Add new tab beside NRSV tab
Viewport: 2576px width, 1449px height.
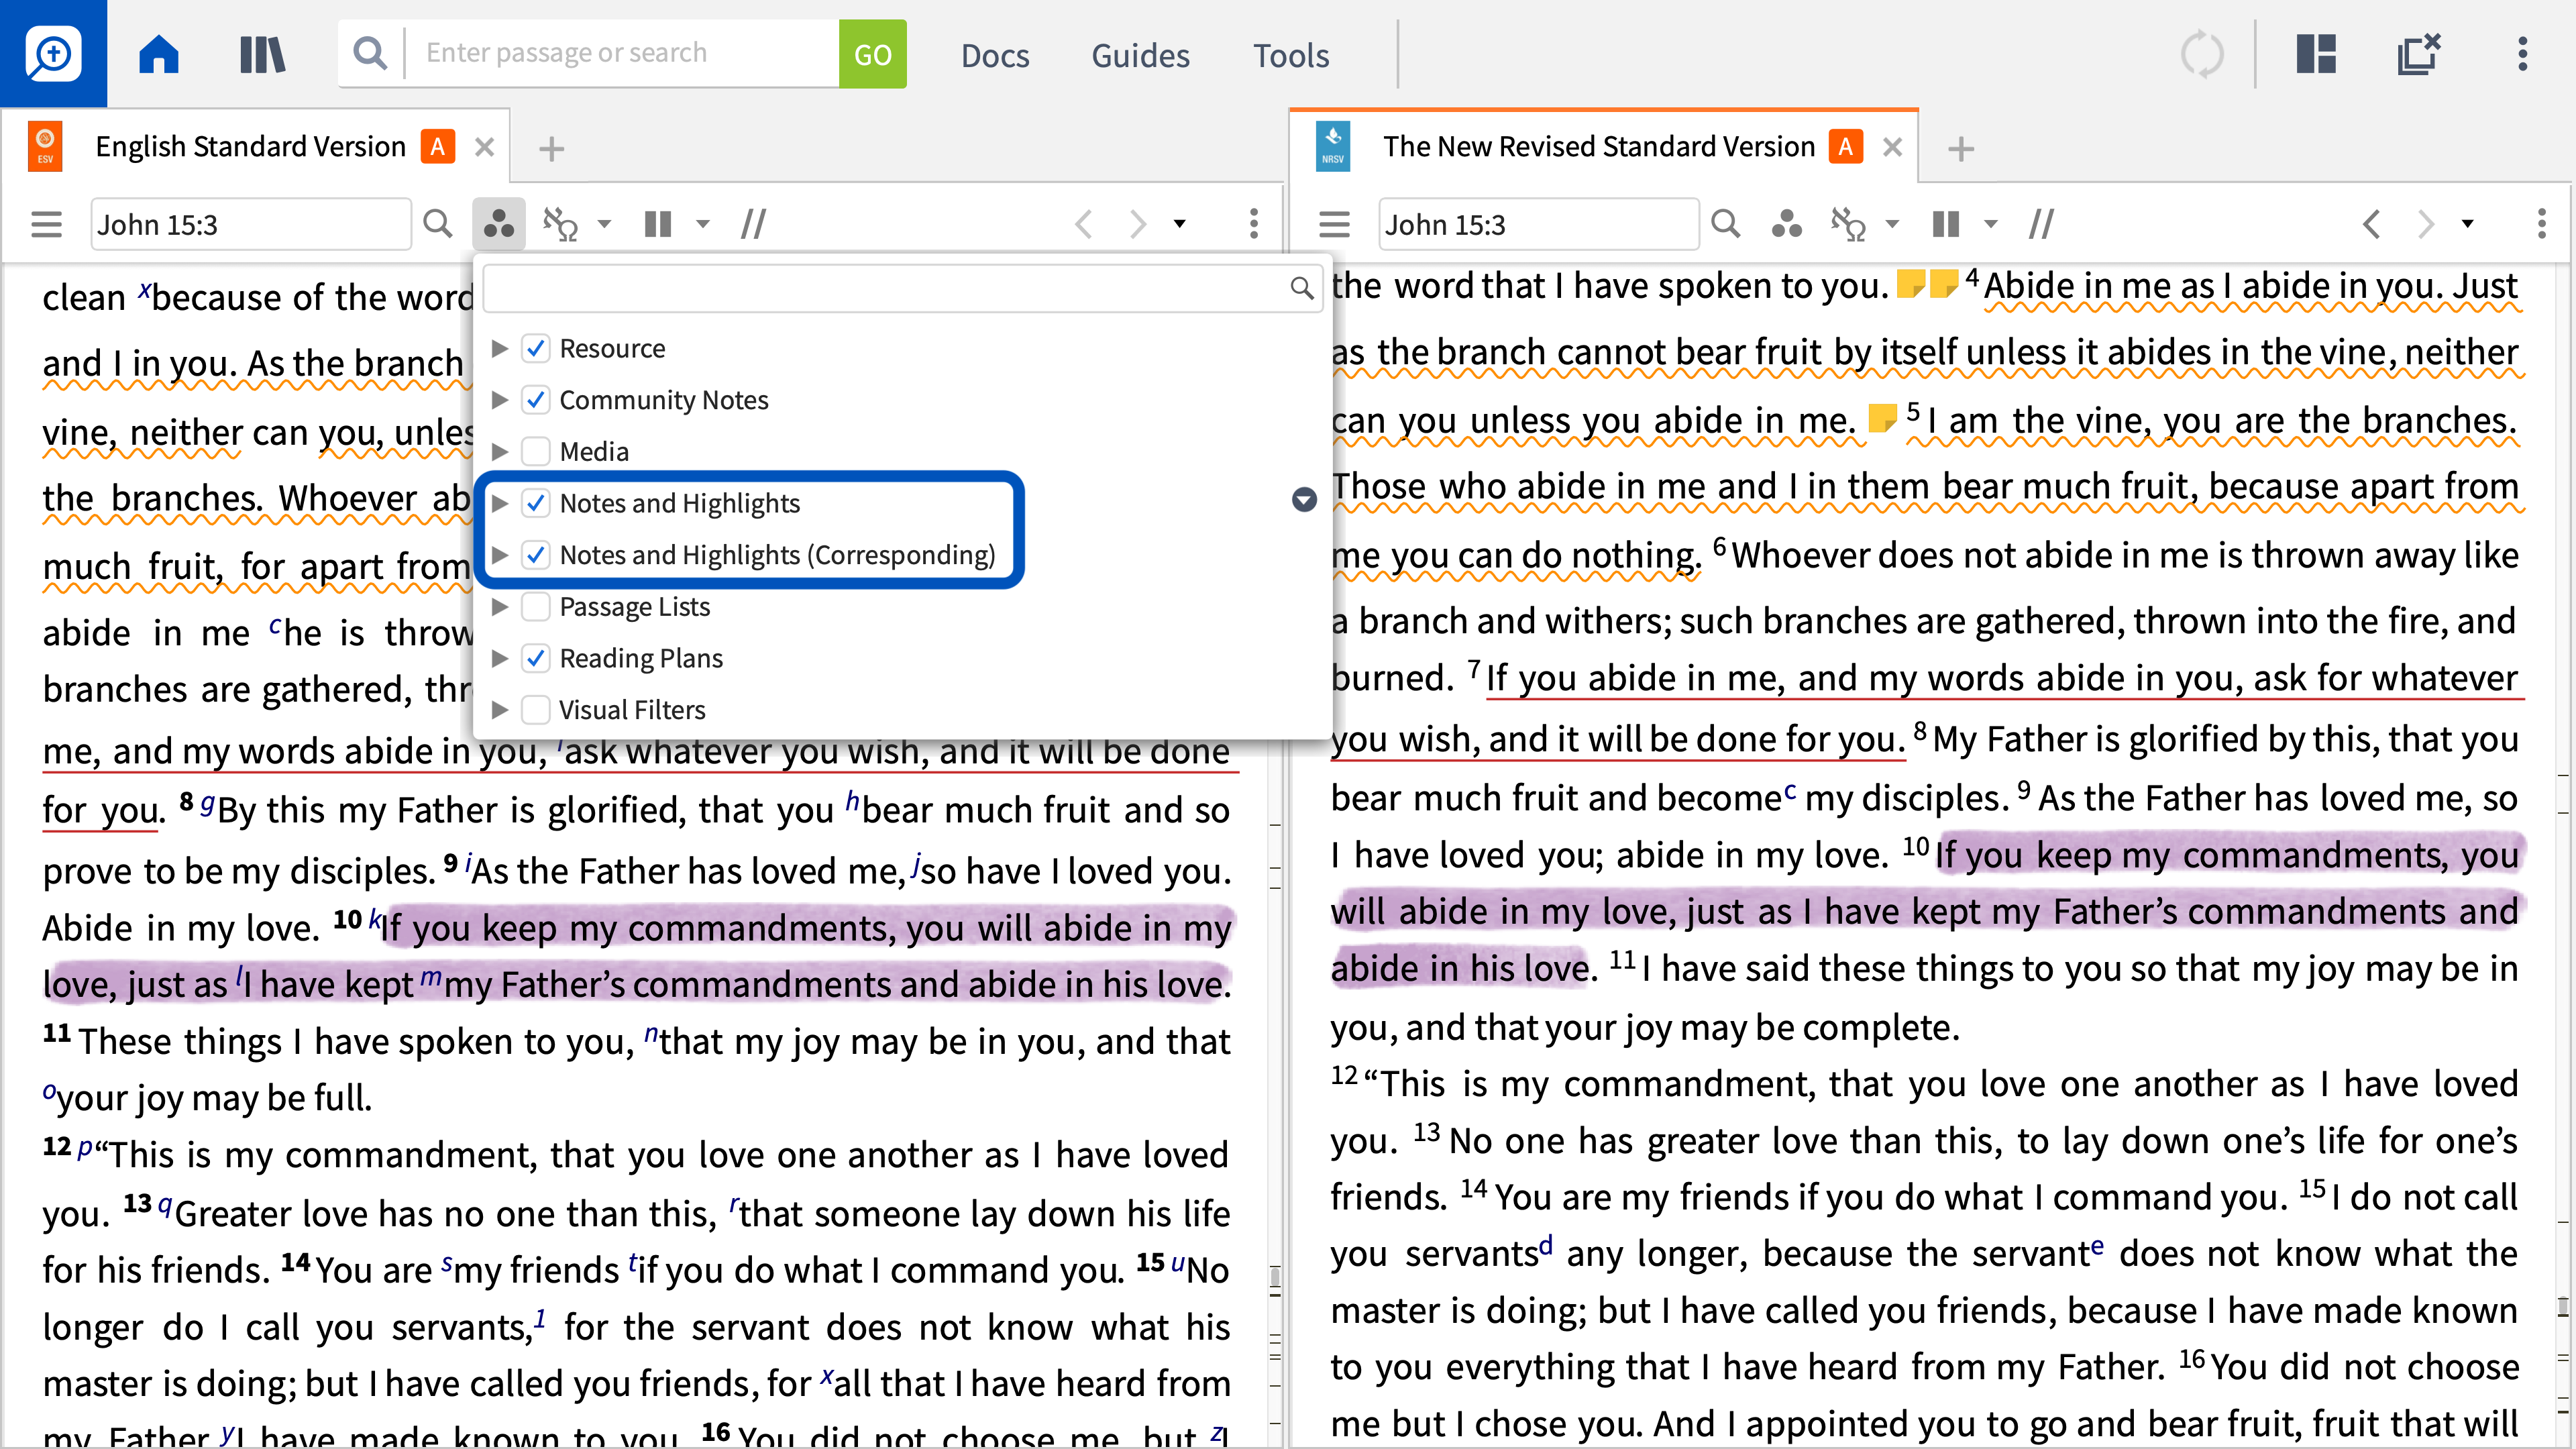(1961, 149)
